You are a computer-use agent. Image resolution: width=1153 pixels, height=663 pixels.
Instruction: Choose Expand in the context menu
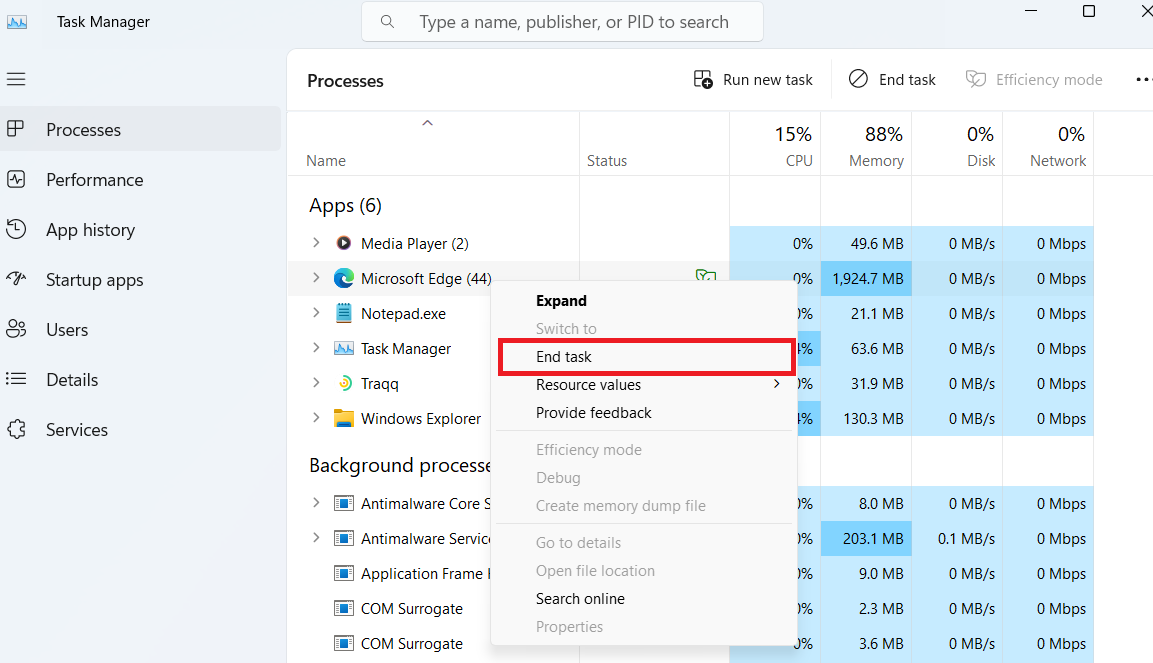click(561, 301)
